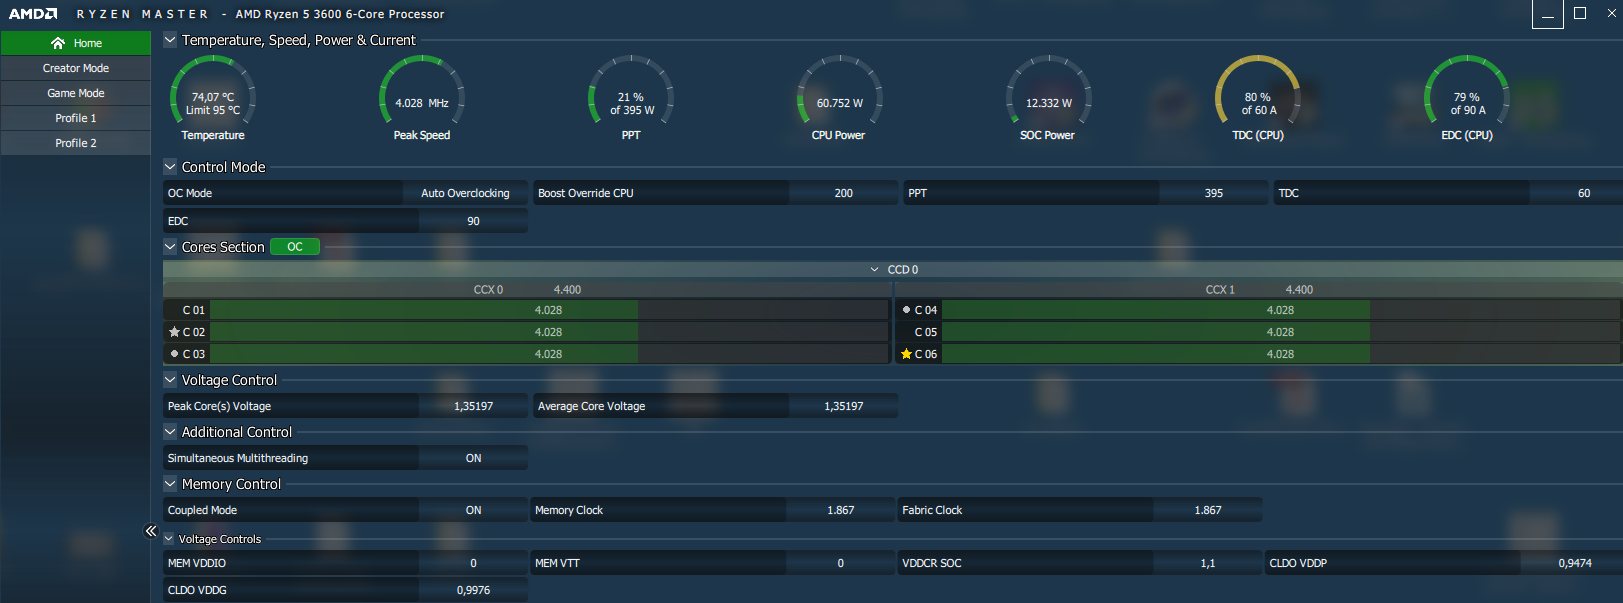Collapse the Voltage Control section
The image size is (1623, 603).
170,380
